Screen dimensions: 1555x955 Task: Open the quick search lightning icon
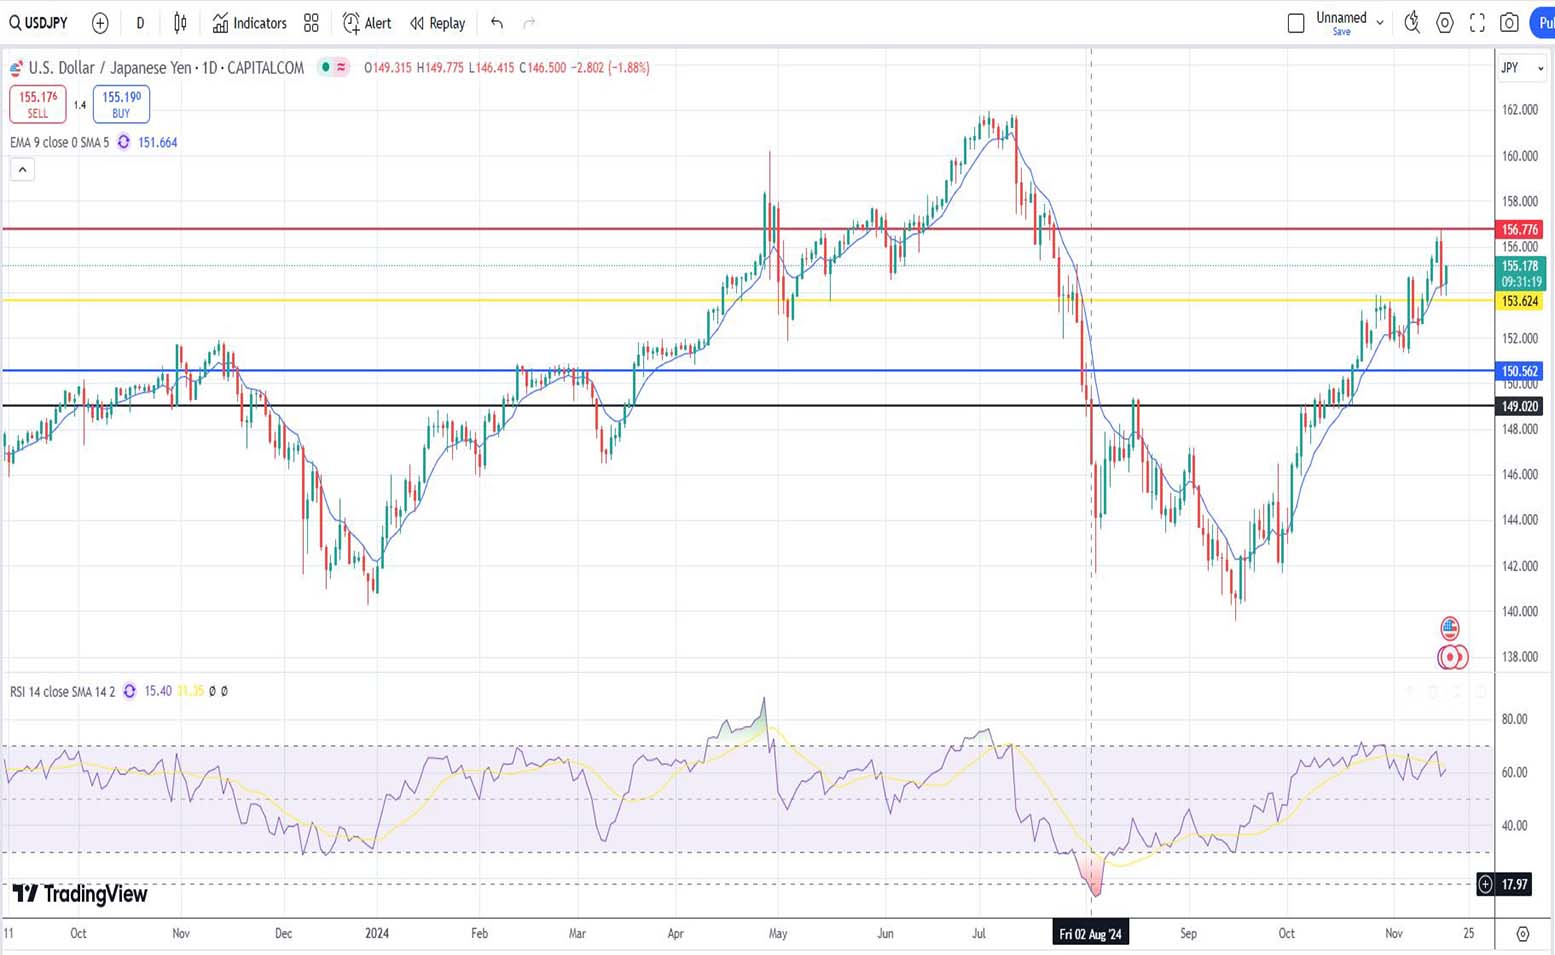(x=1412, y=23)
